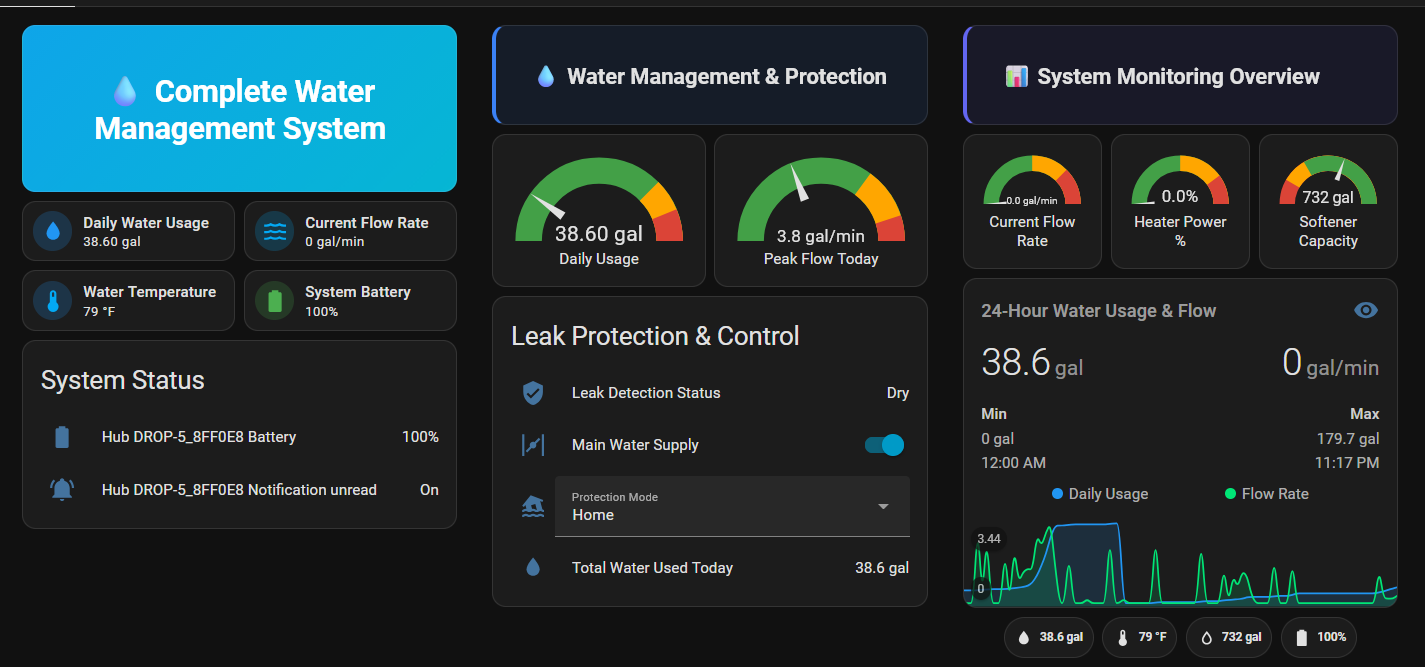1425x667 pixels.
Task: Click the 100% chip battery icon
Action: click(1301, 637)
